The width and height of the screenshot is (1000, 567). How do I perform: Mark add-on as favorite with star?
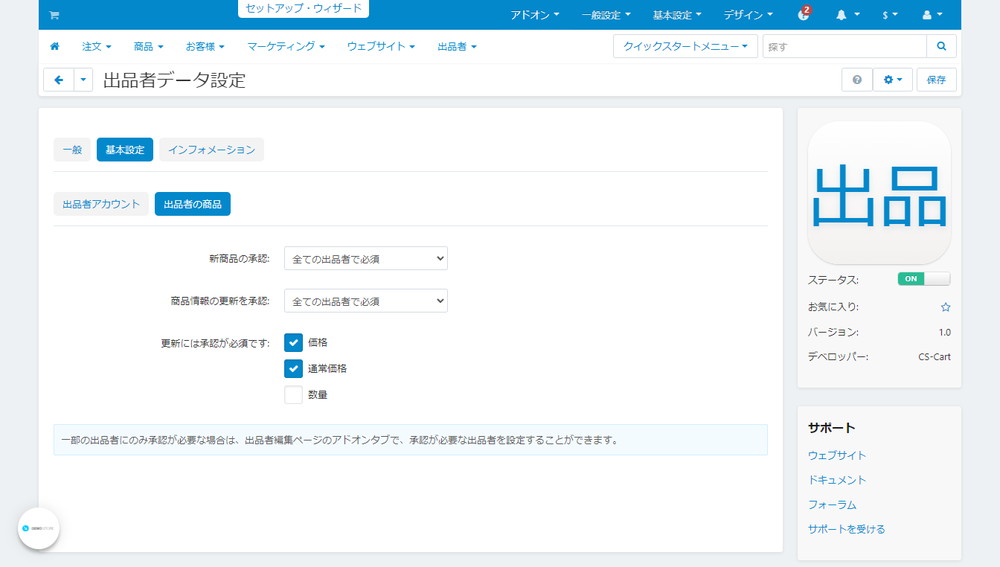coord(945,307)
